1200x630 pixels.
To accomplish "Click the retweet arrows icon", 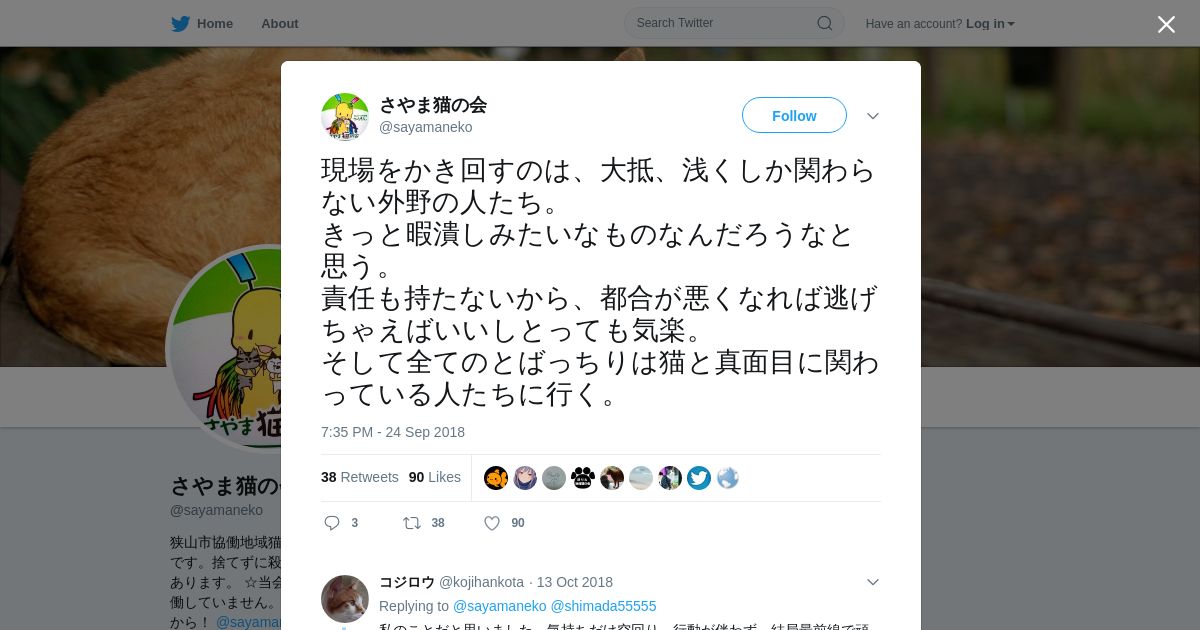I will point(411,523).
